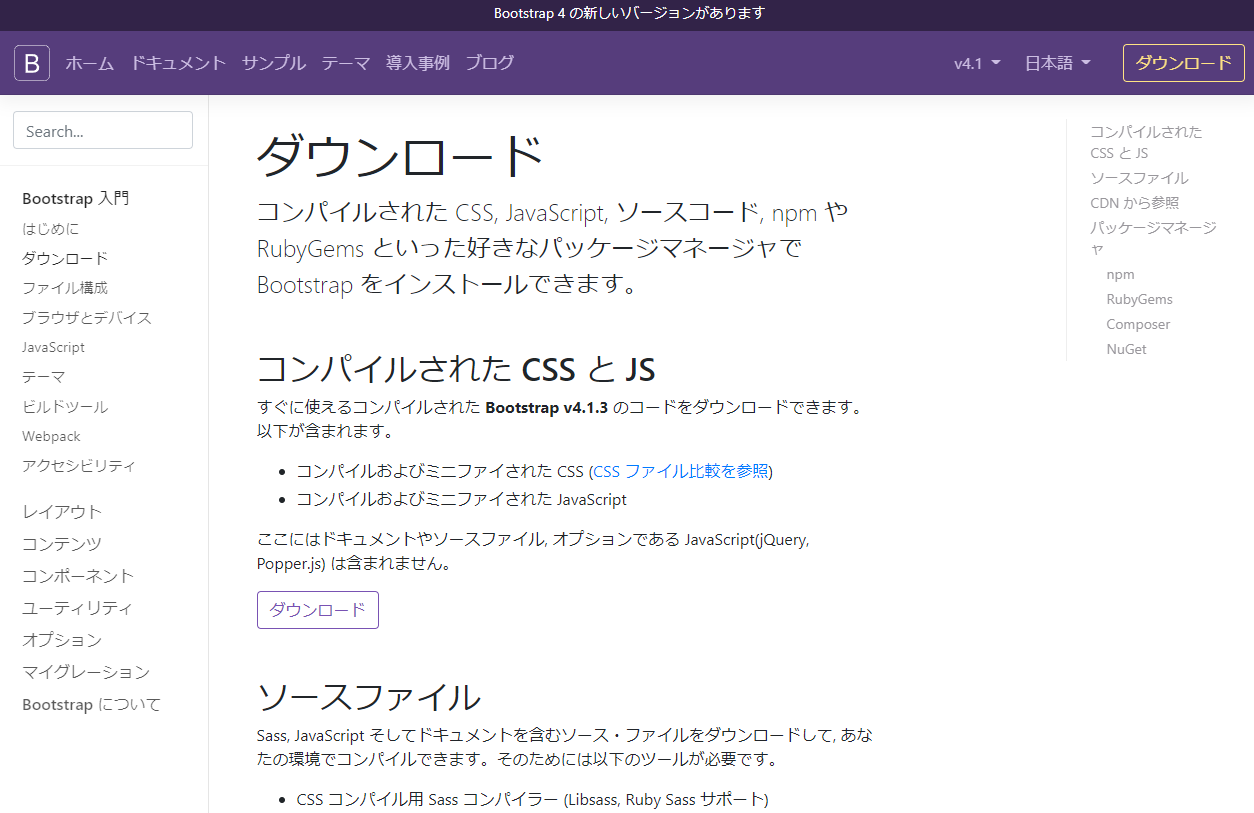Screen dimensions: 1254x813
Task: Expand コンテンツ sidebar section
Action: tap(62, 544)
